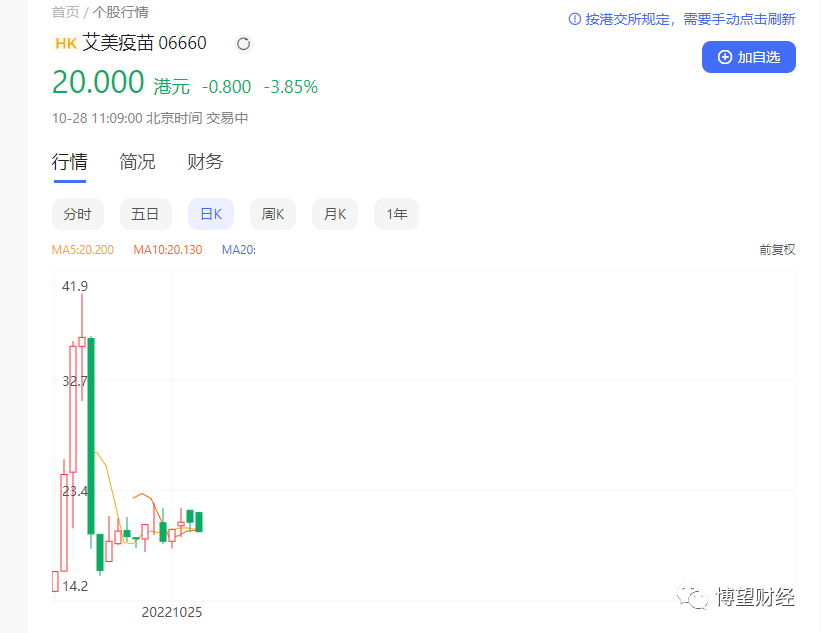821x633 pixels.
Task: Select the 周K chart period
Action: tap(273, 214)
